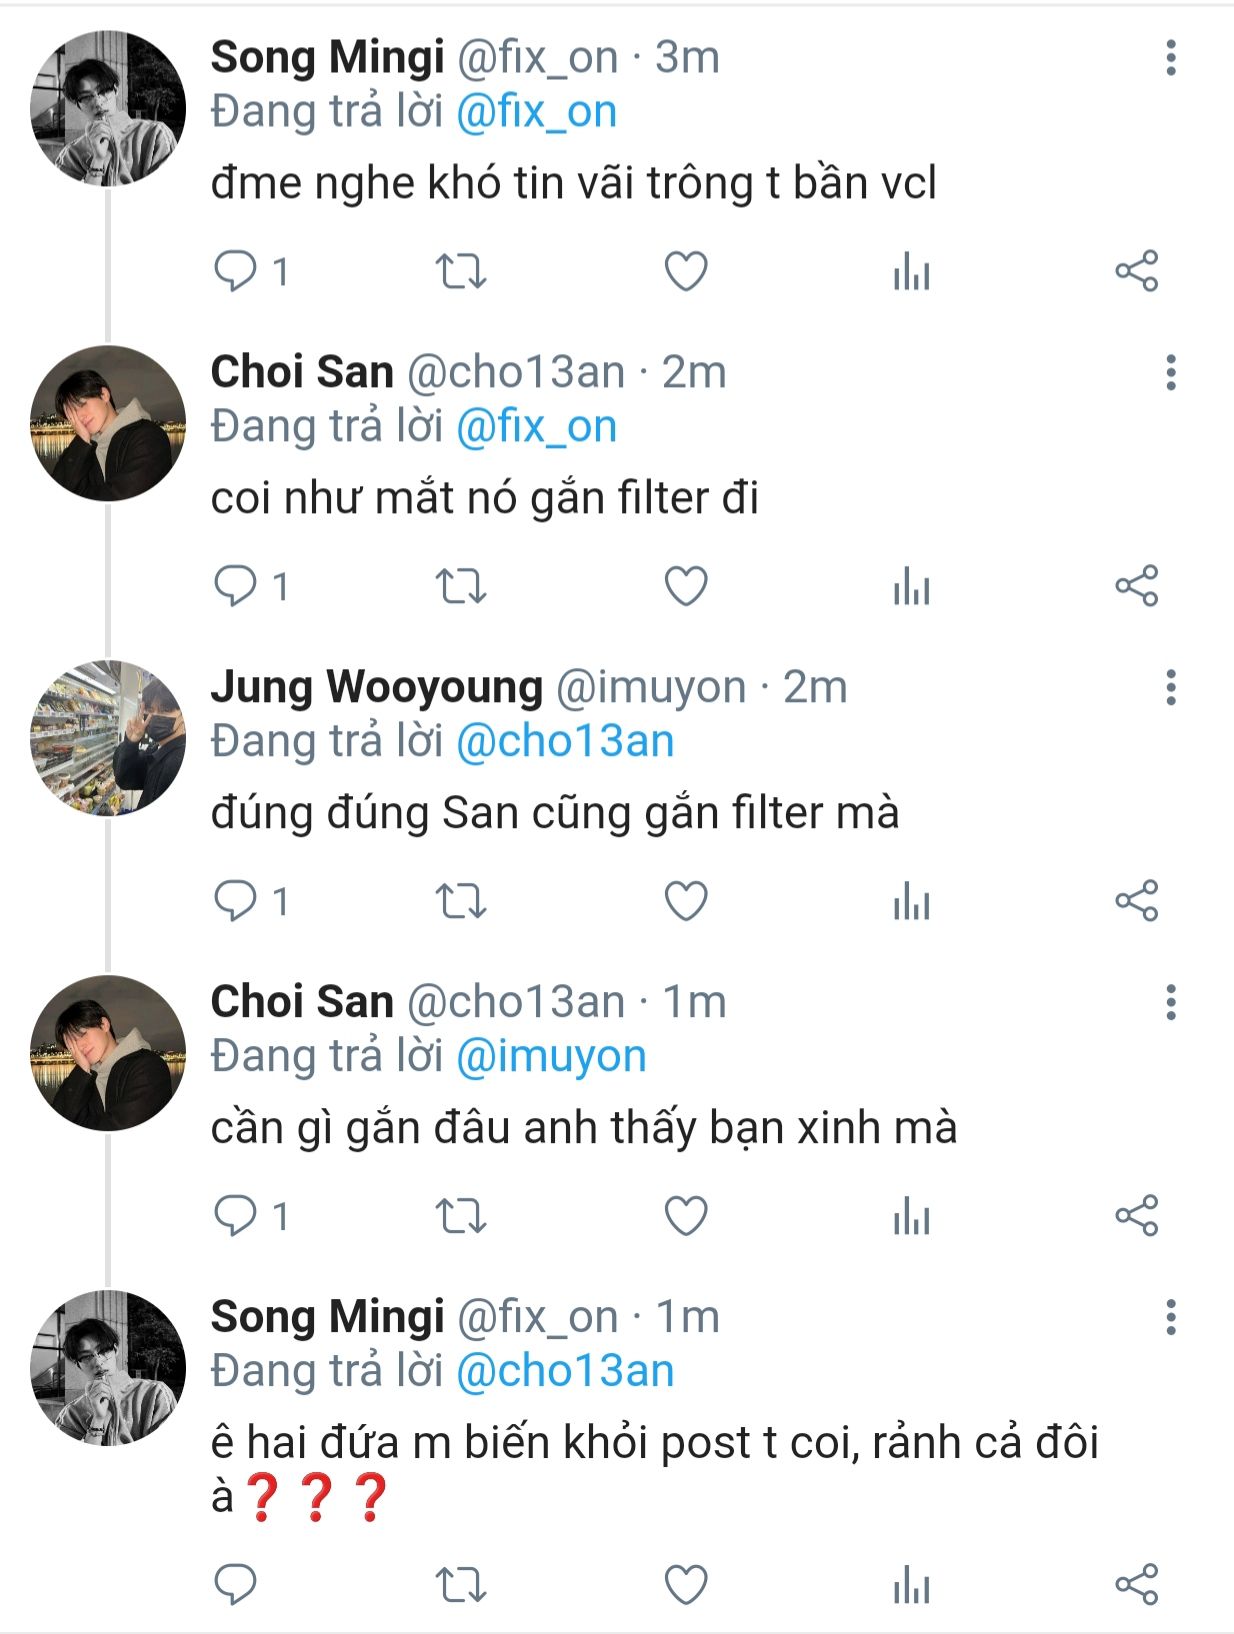Viewport: 1234px width, 1634px height.
Task: Like Choi San's 2m-old tweet
Action: pos(686,586)
